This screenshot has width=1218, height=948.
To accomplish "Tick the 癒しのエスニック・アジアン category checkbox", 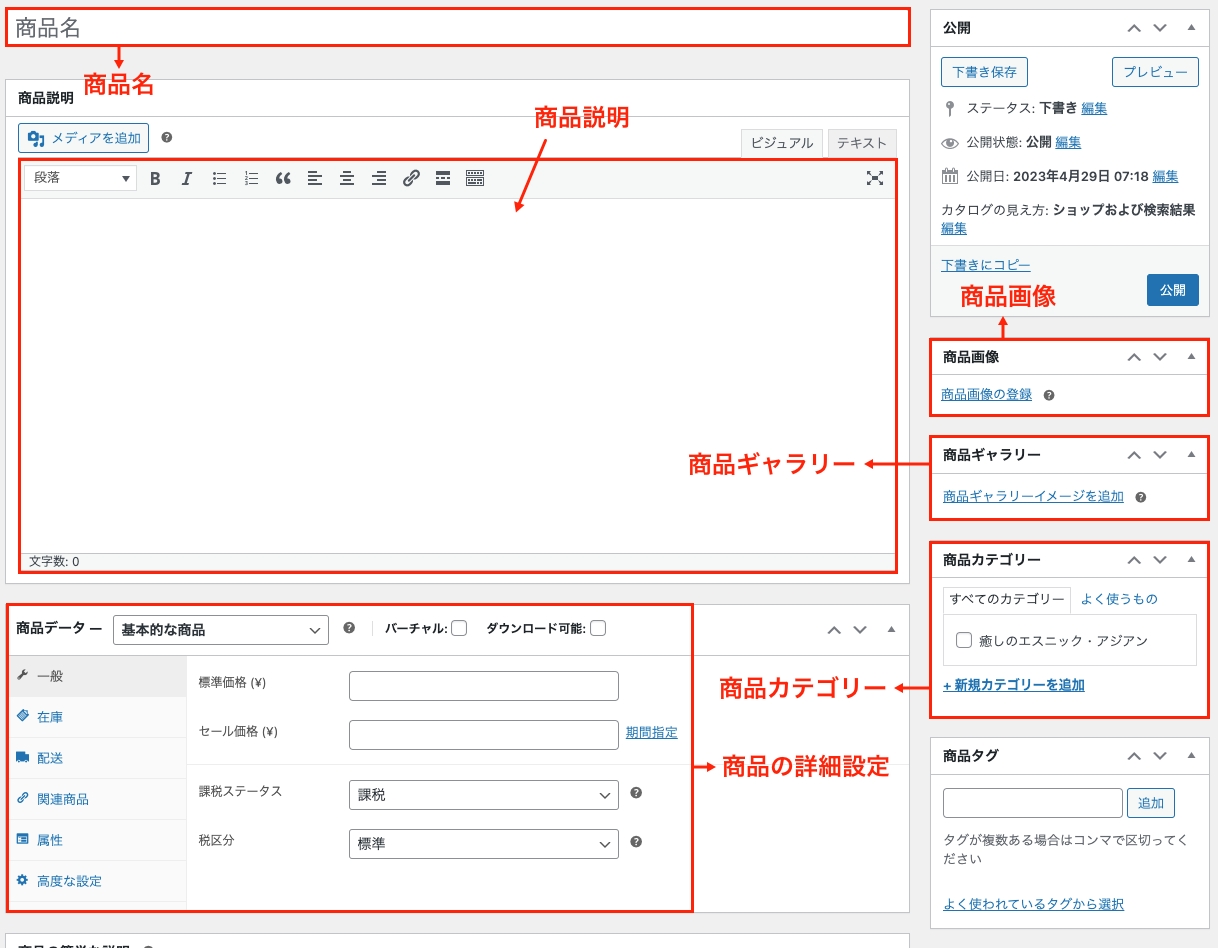I will (964, 641).
